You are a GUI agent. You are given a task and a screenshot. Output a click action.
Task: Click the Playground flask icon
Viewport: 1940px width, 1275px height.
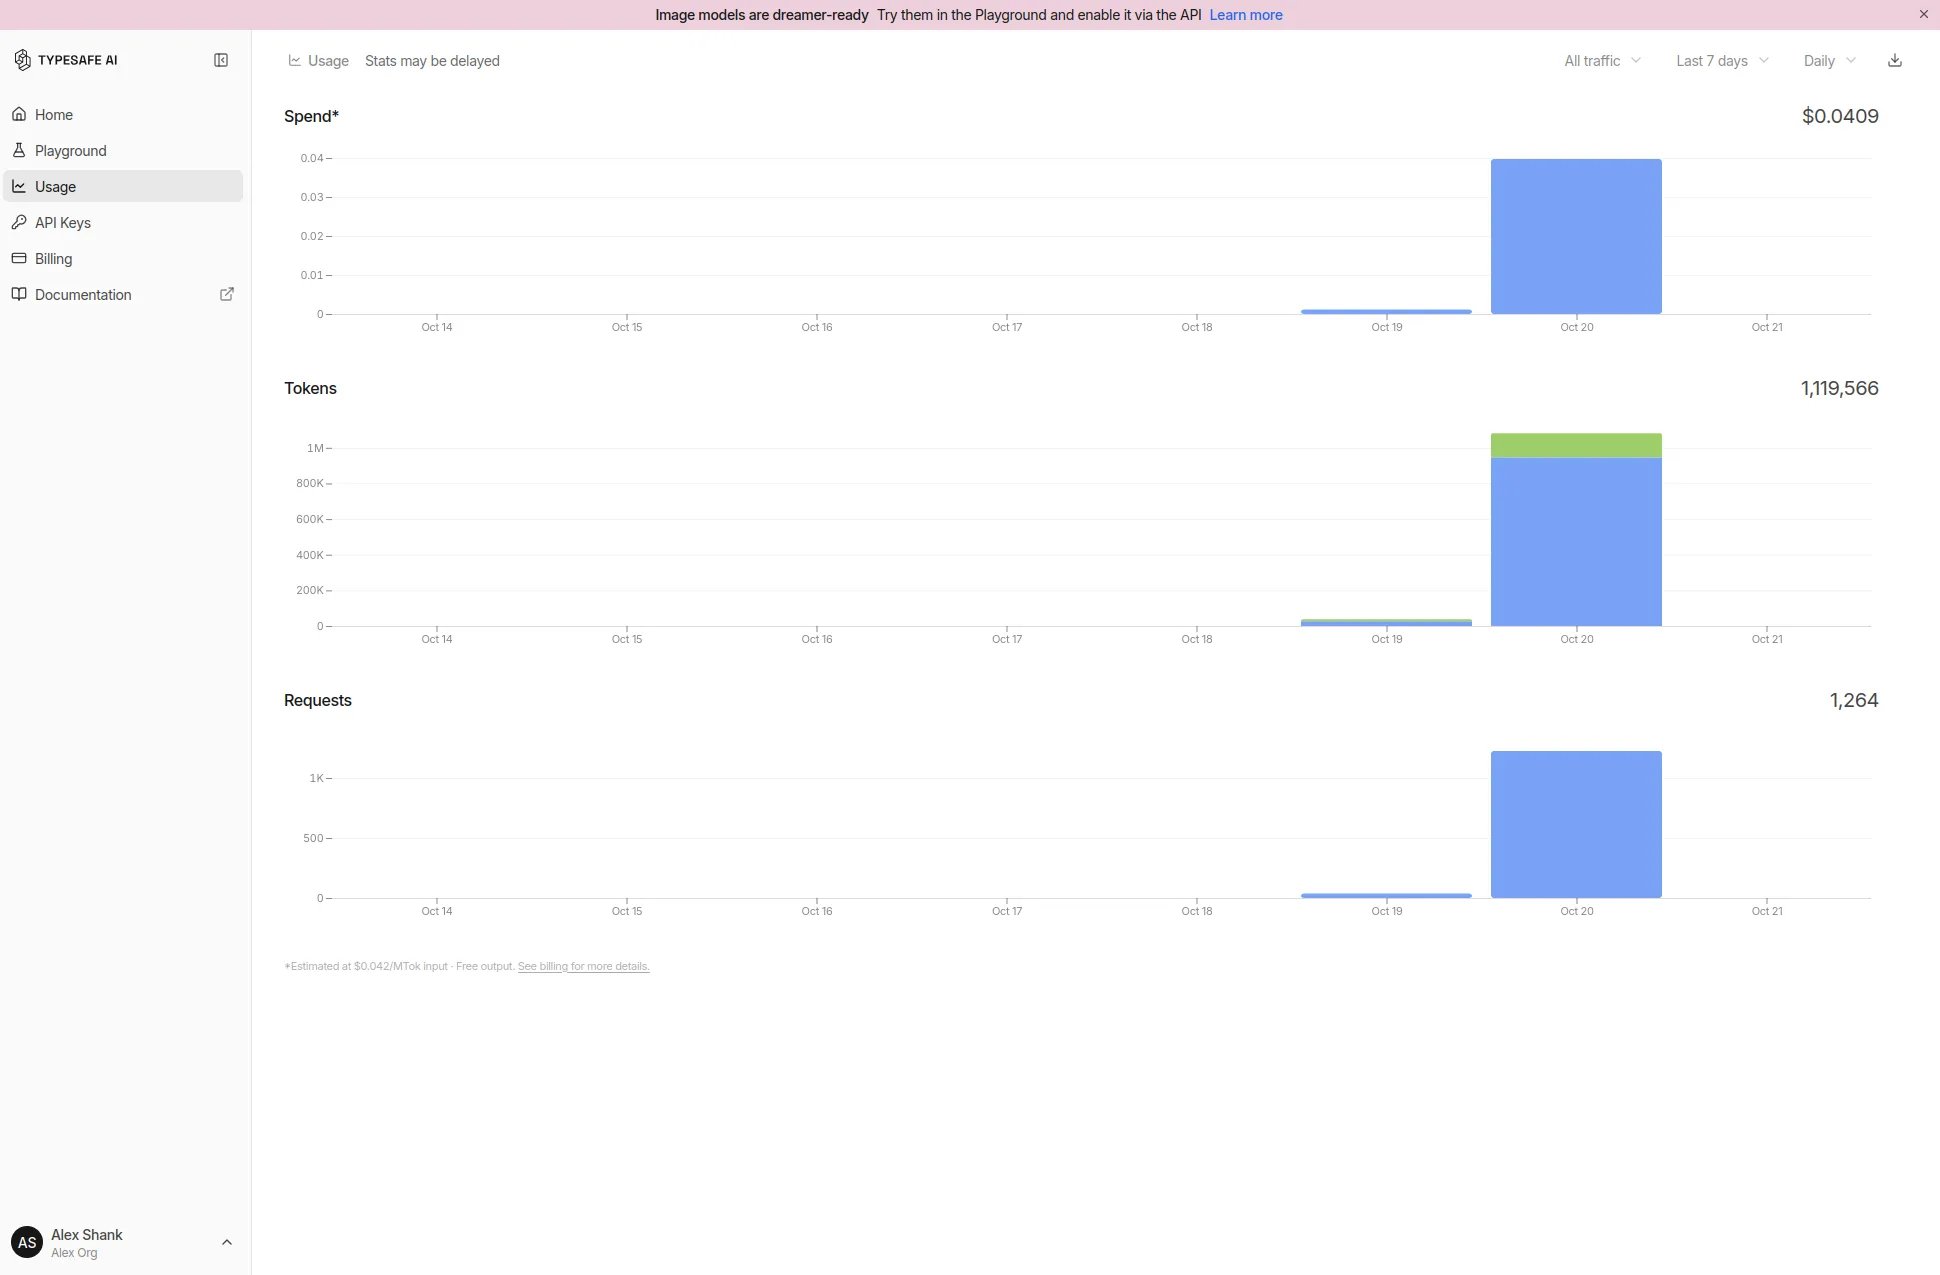pos(19,150)
